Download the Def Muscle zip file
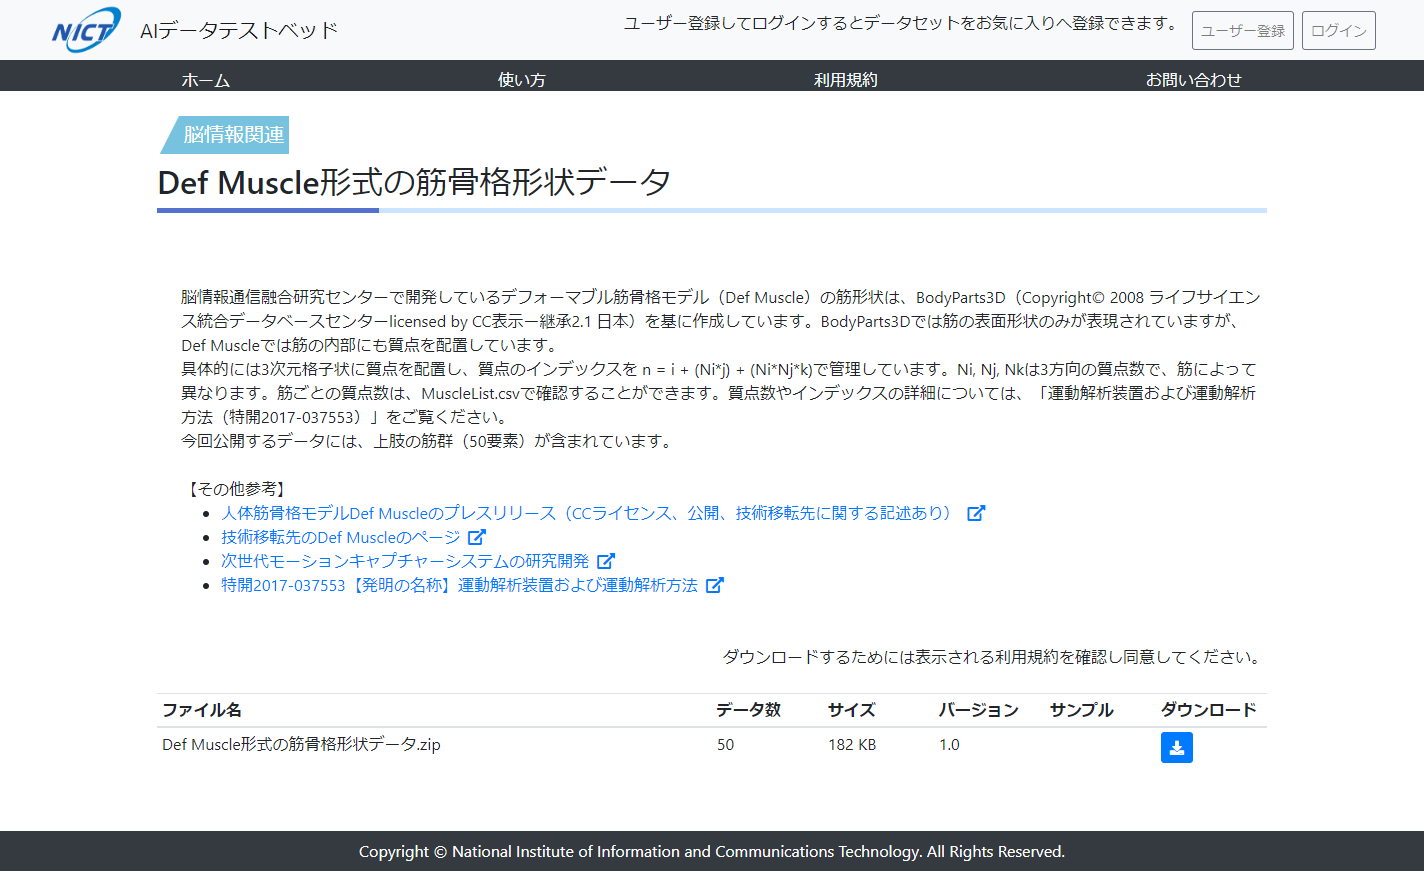 (1177, 747)
